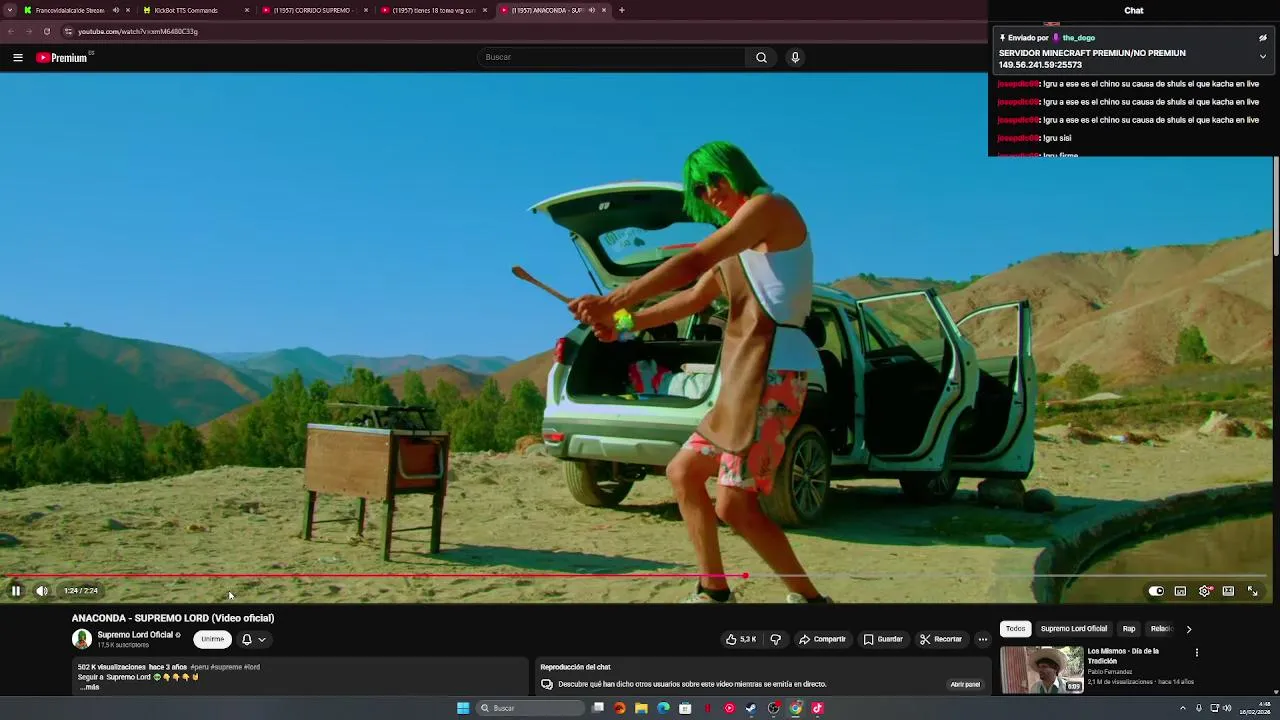Open the subtitles/miniplayer icon in the player controls
1280x720 pixels.
(x=1180, y=591)
